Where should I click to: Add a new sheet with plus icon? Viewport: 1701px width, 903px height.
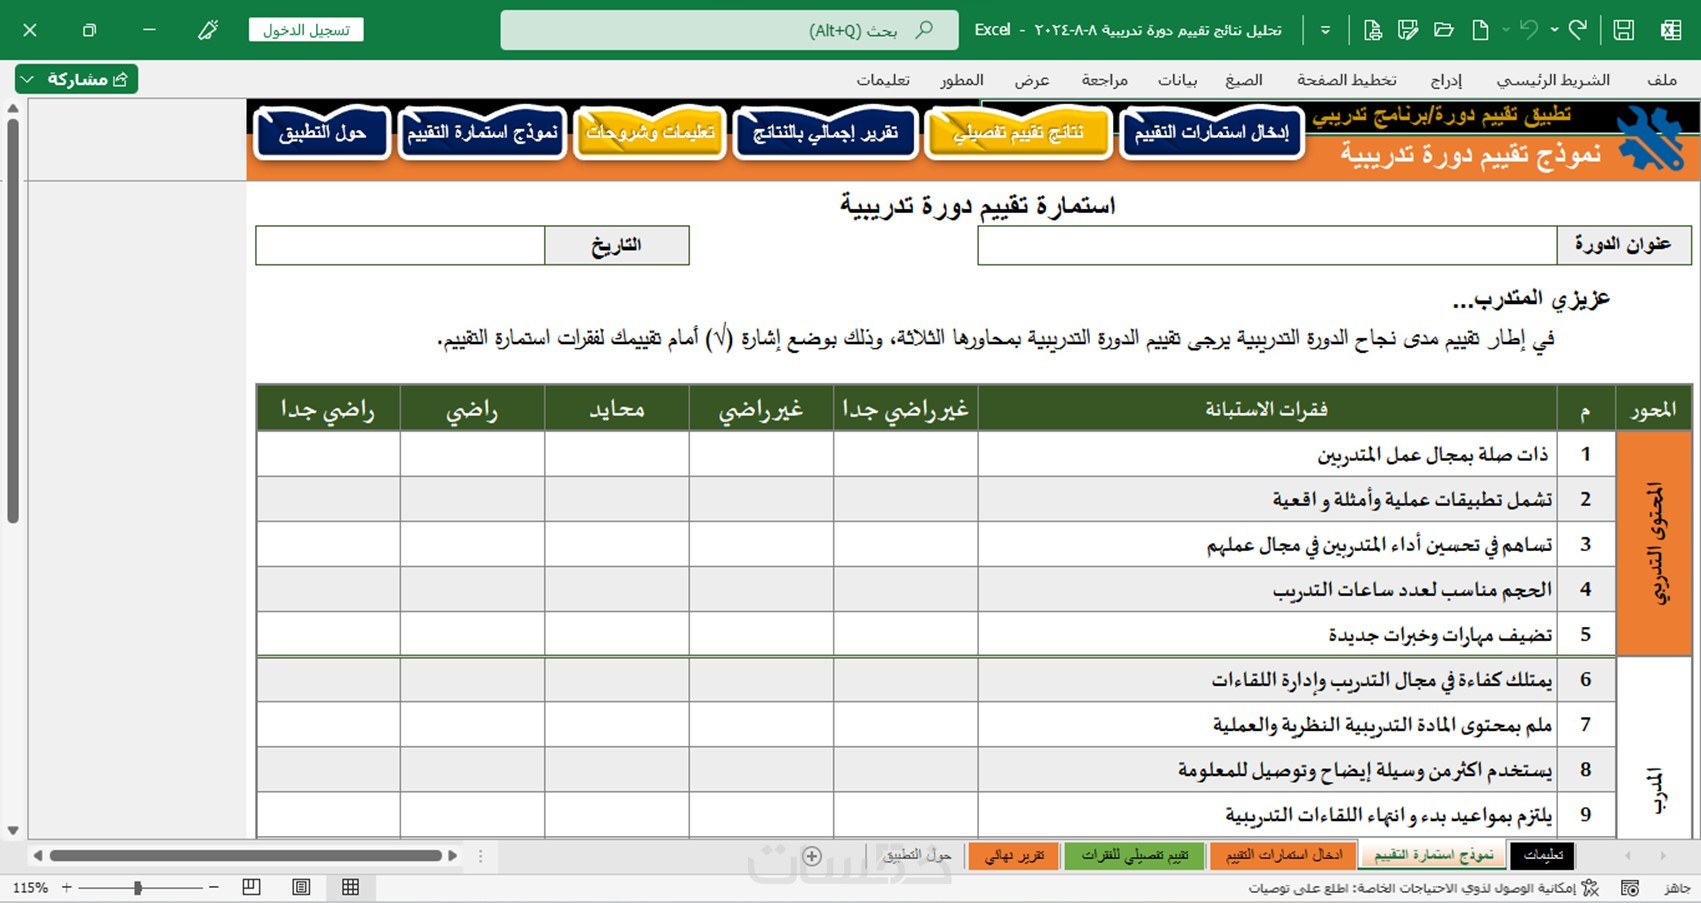(x=812, y=856)
